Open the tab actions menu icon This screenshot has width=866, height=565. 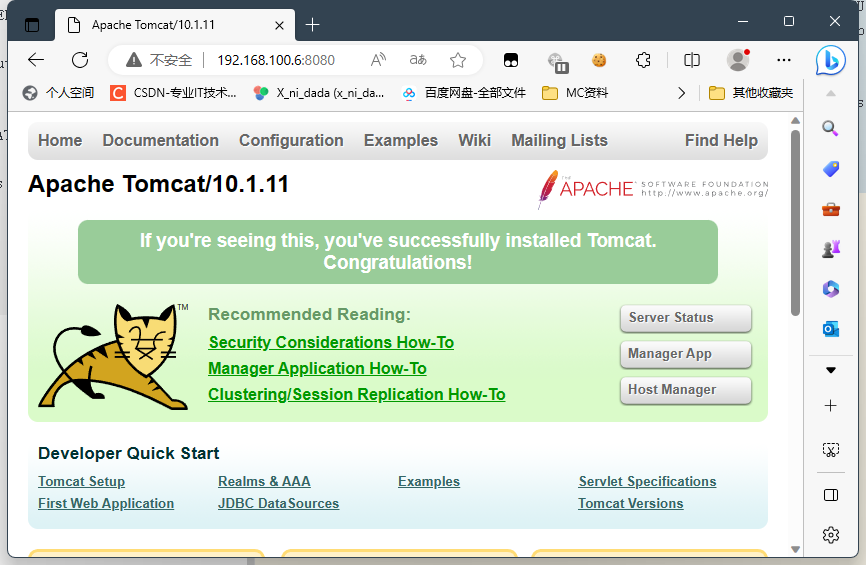32,25
